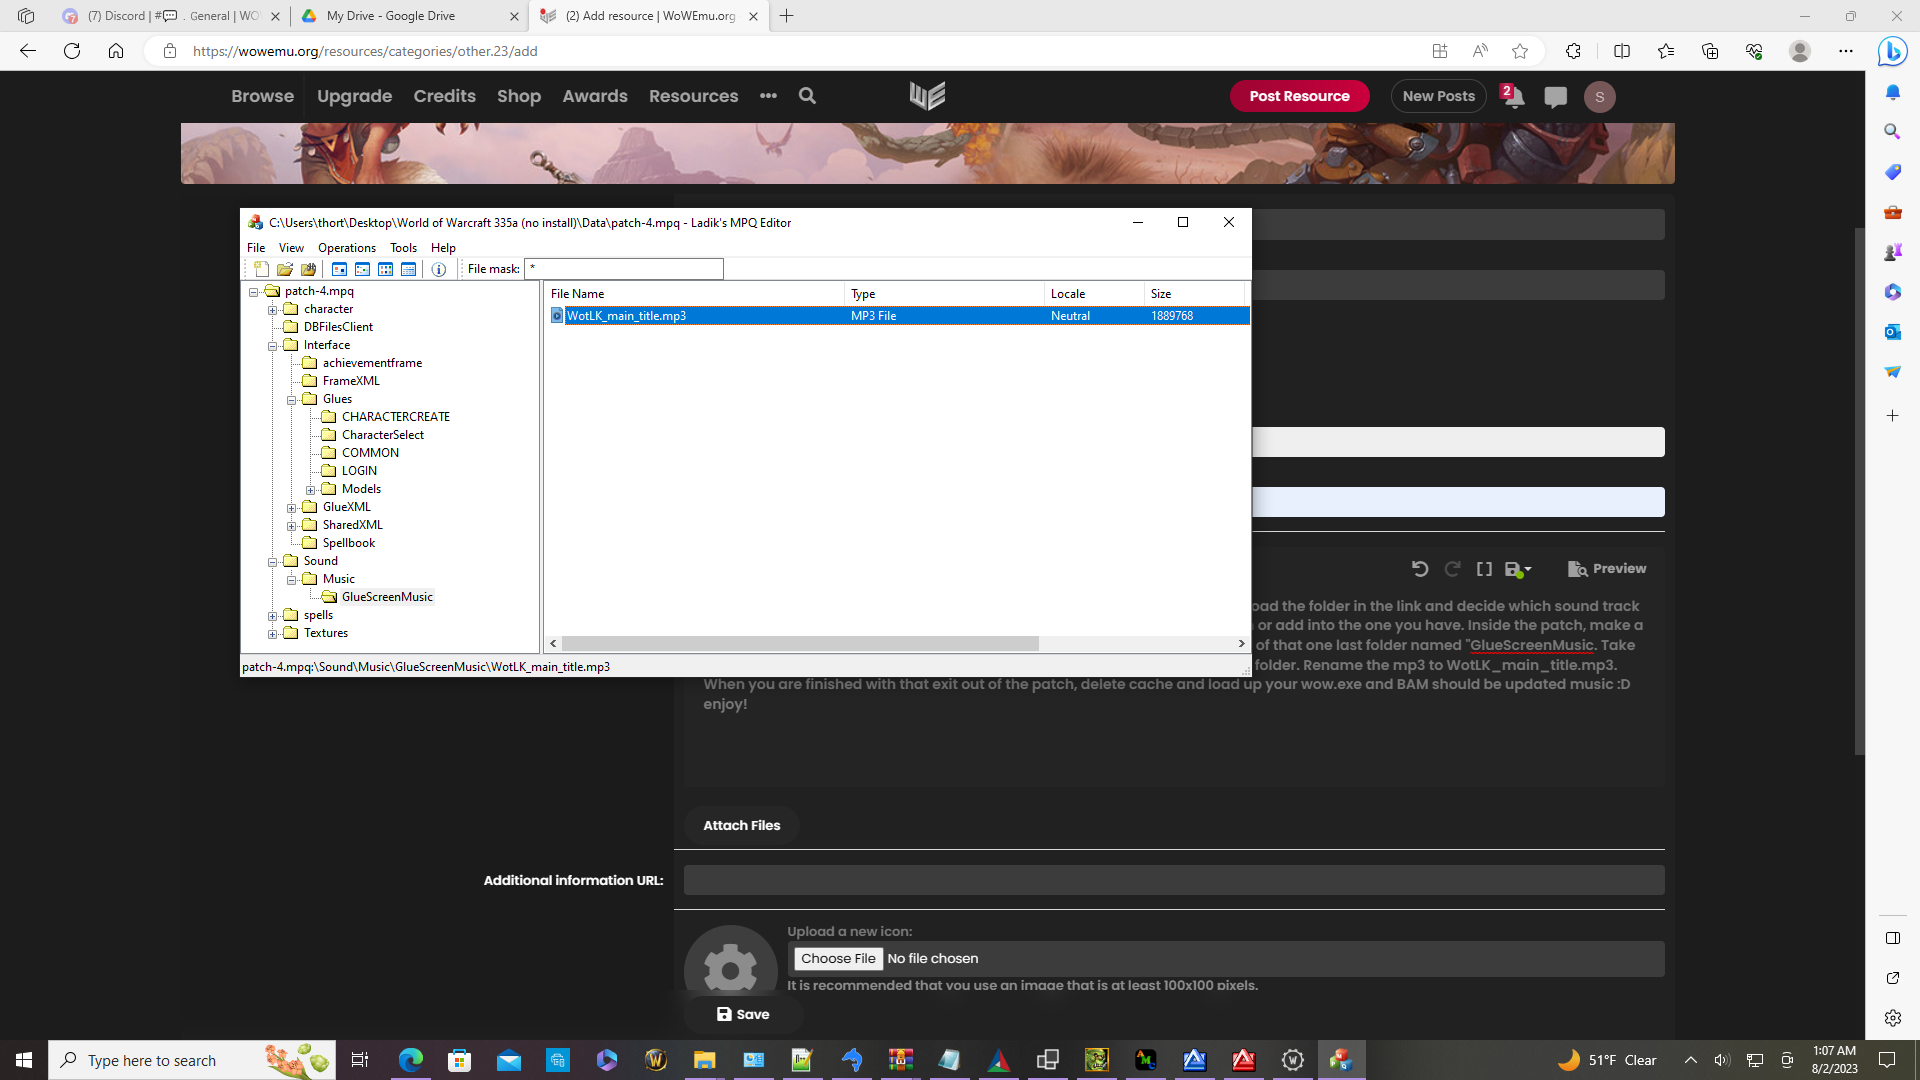Open Microsoft Edge from the taskbar
This screenshot has height=1080, width=1920.
(x=411, y=1060)
